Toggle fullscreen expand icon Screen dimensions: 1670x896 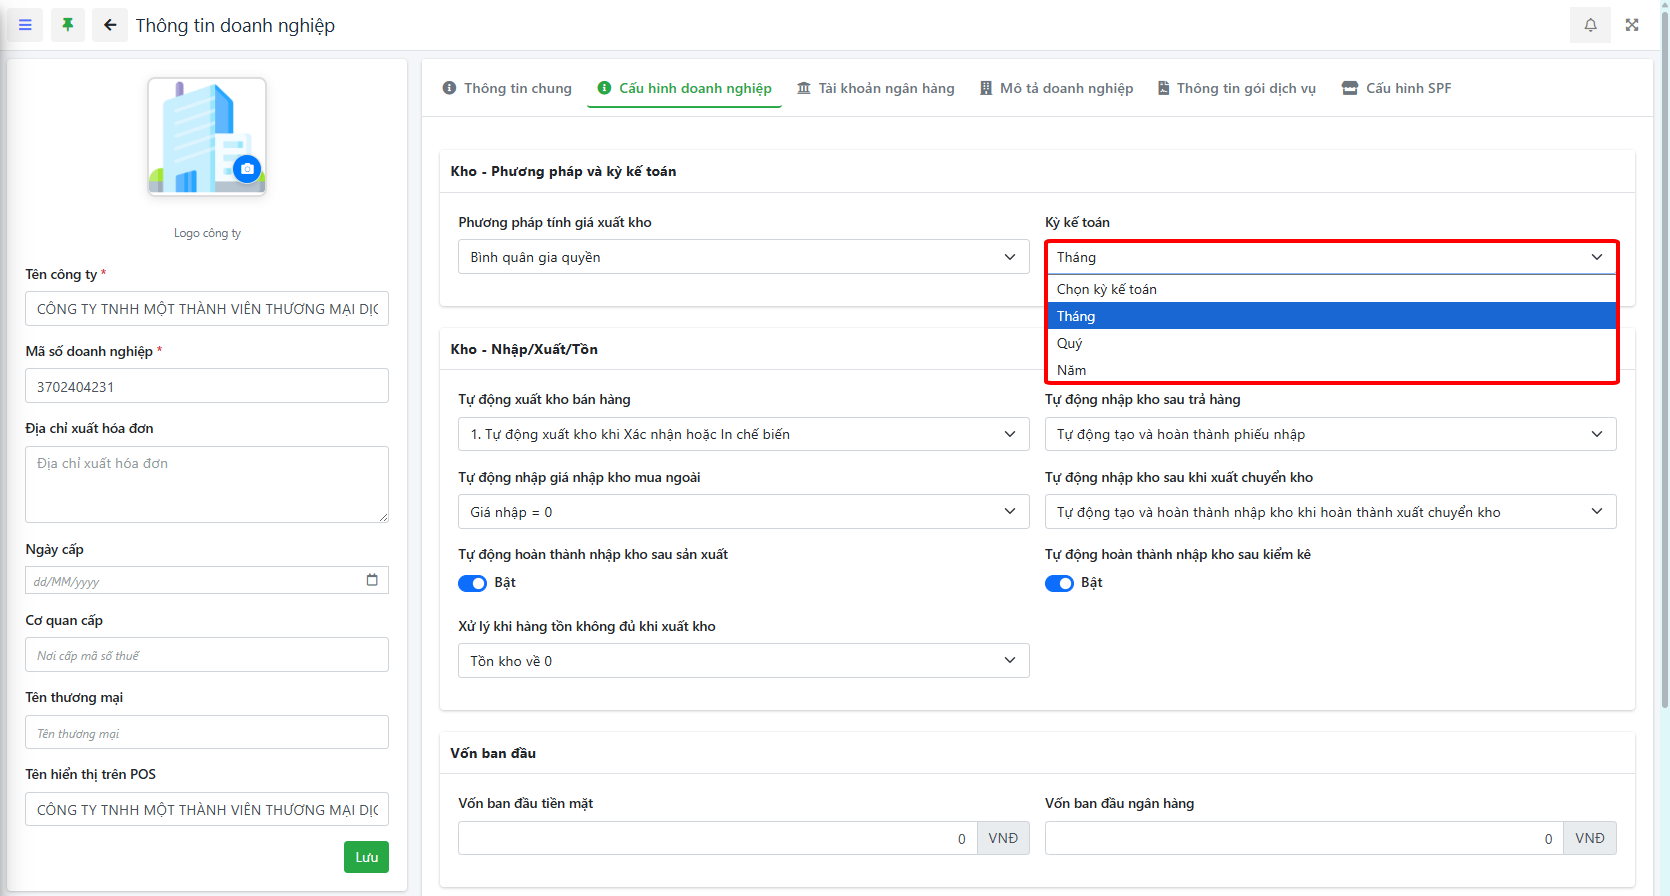tap(1632, 25)
